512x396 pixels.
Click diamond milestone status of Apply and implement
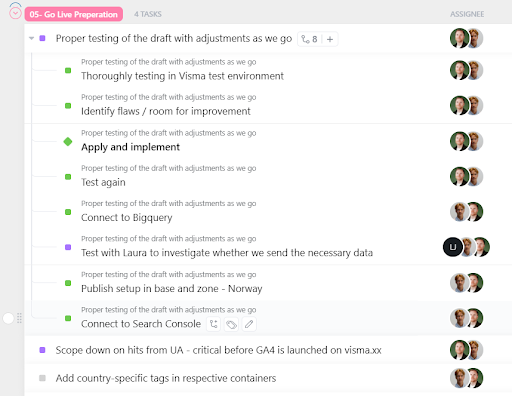68,141
